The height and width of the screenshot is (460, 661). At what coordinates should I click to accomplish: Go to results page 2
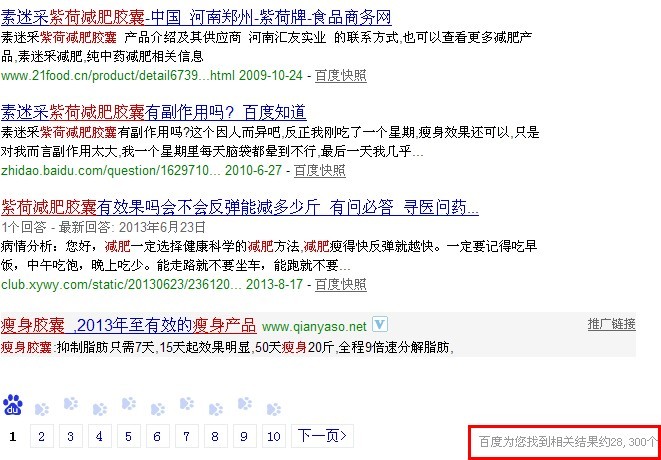pos(42,436)
